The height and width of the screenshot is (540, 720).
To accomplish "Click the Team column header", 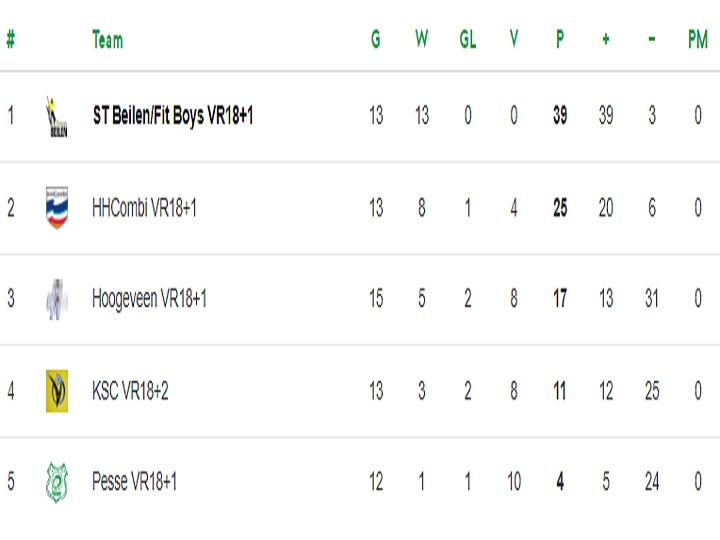I will [107, 39].
